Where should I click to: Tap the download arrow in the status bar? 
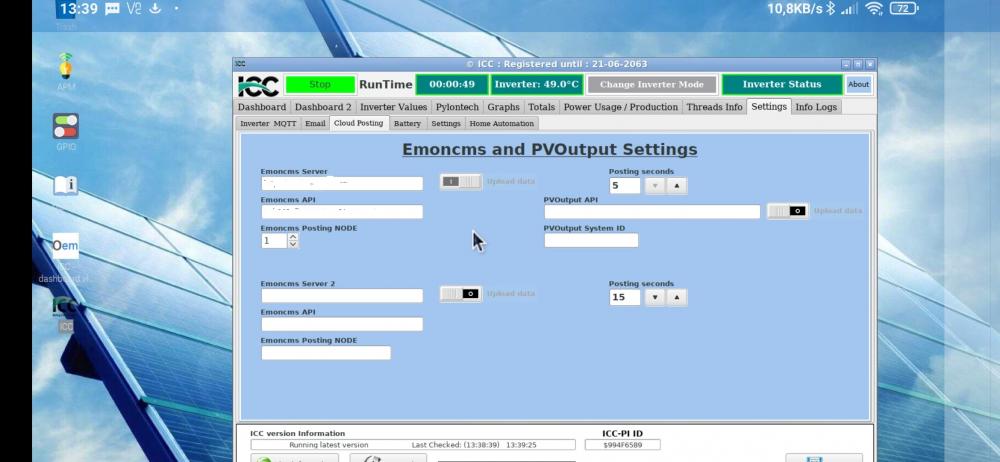pyautogui.click(x=154, y=8)
